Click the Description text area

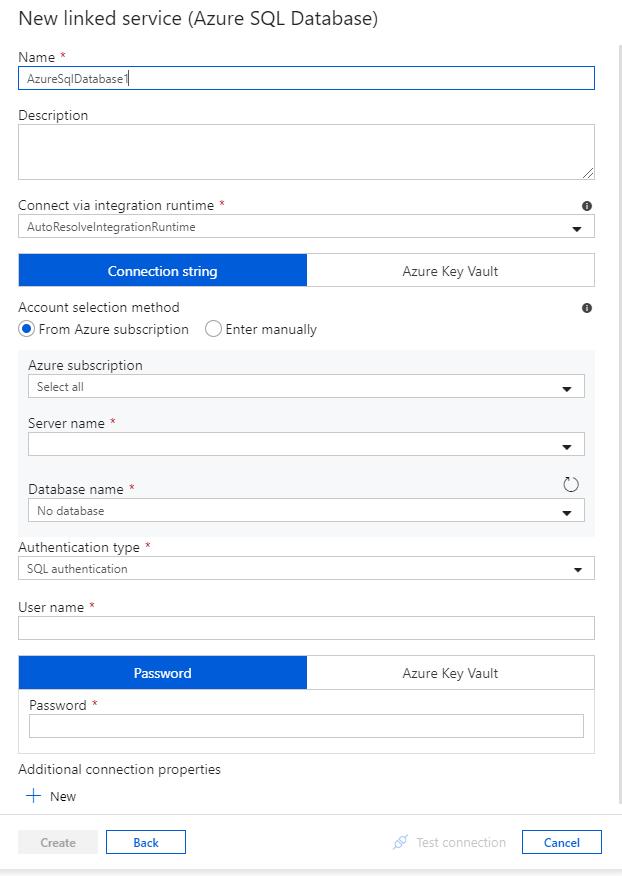306,152
